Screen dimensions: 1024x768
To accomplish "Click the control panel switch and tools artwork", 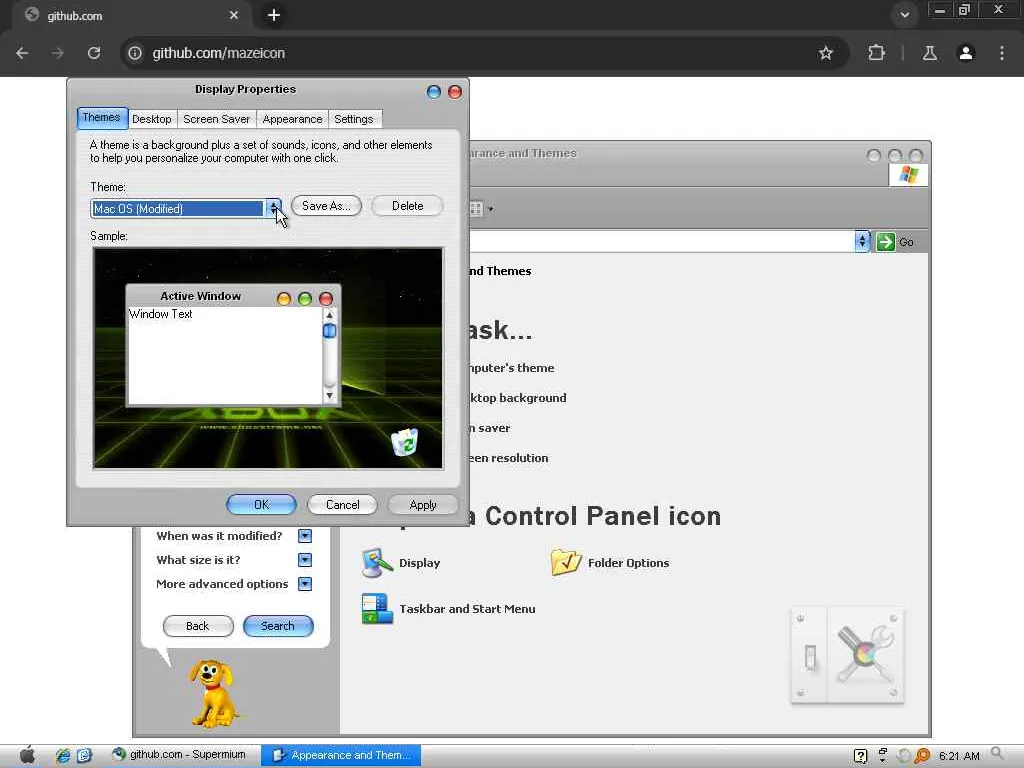I will tap(847, 654).
